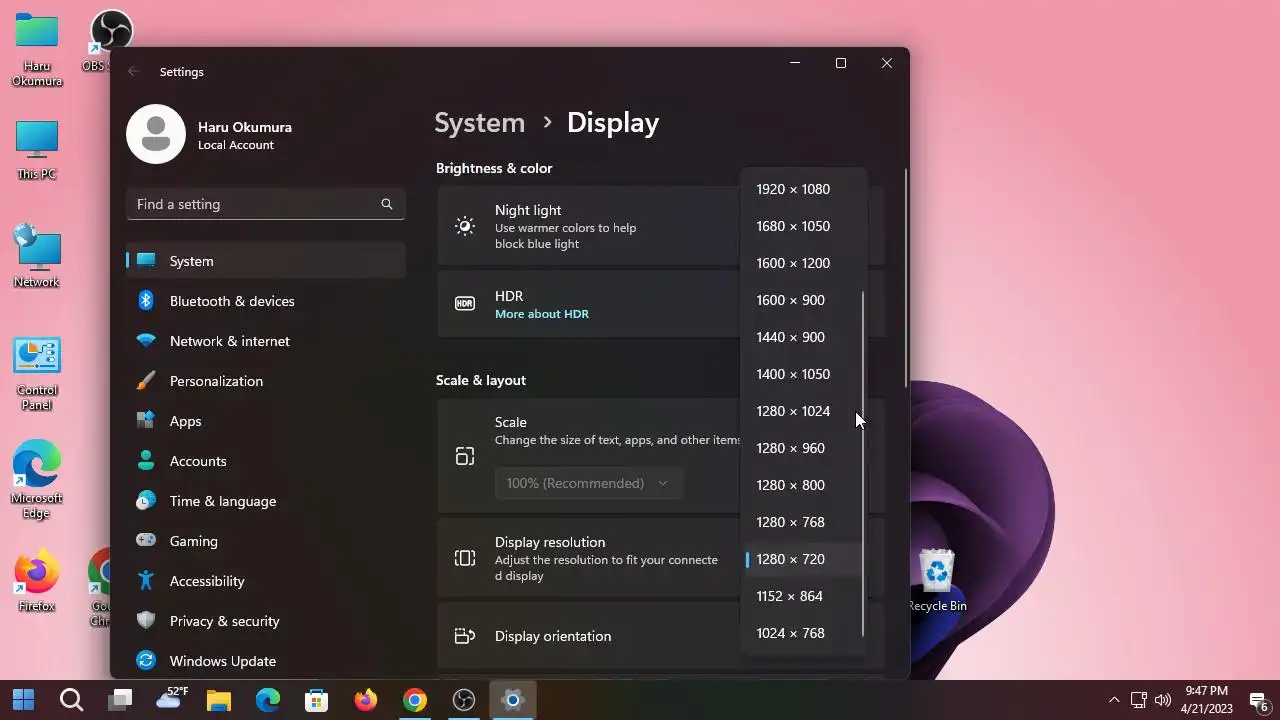The height and width of the screenshot is (720, 1280).
Task: Click the Display resolution icon
Action: (x=465, y=558)
